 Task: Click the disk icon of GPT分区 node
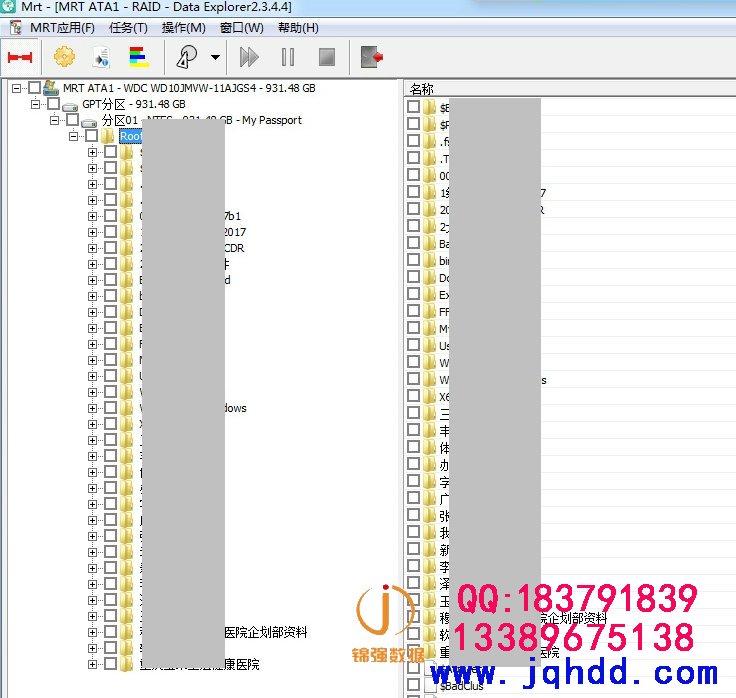tap(70, 106)
